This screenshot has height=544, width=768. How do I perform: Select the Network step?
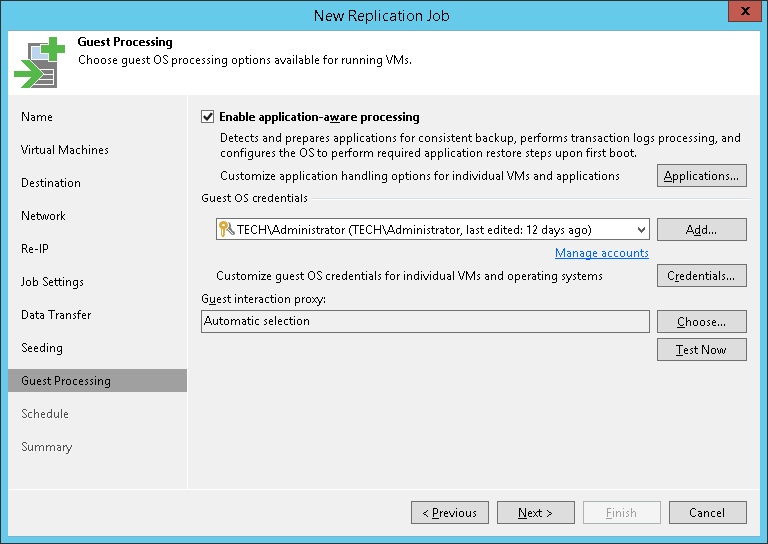43,216
